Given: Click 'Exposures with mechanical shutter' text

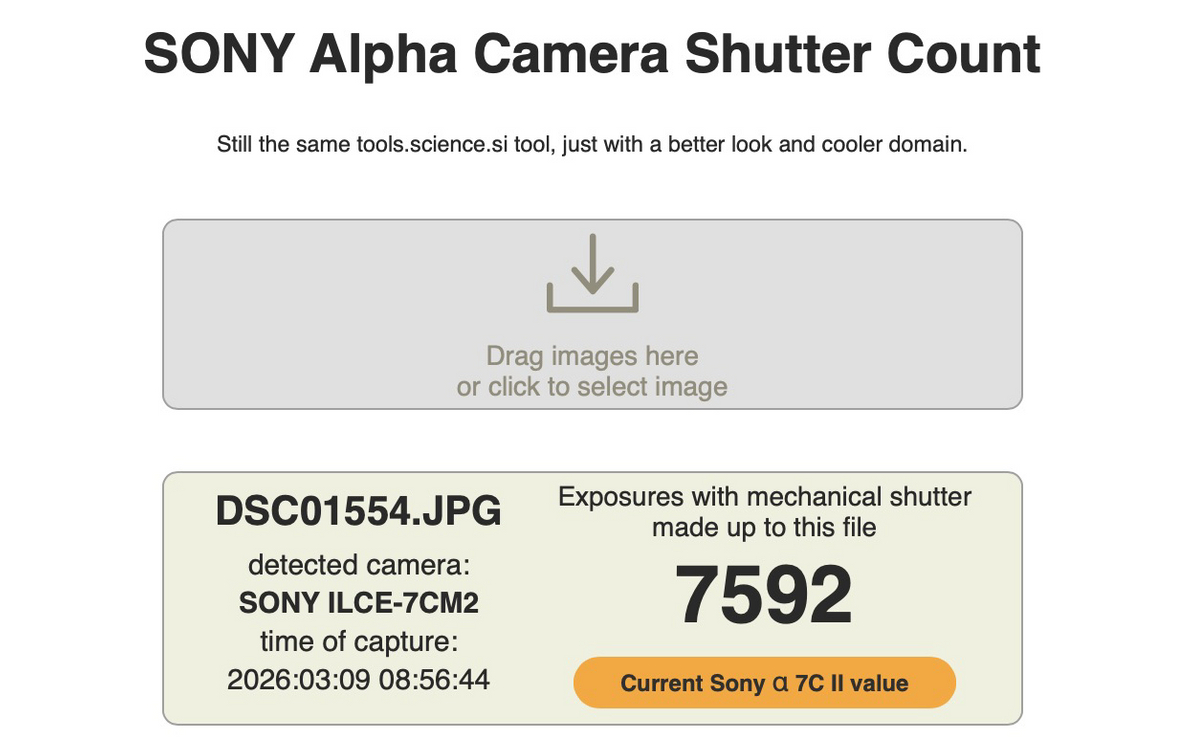Looking at the screenshot, I should click(x=765, y=497).
